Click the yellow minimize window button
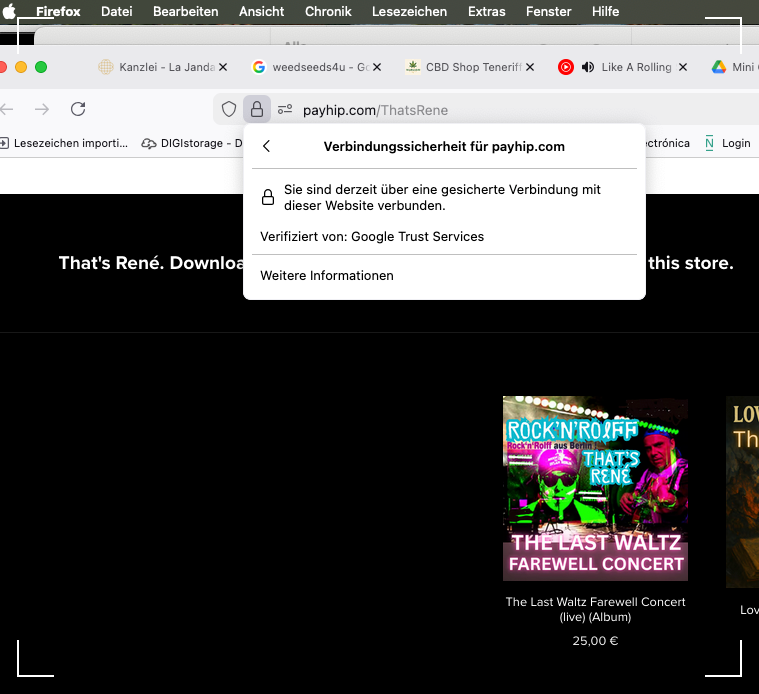This screenshot has width=759, height=694. coord(21,67)
